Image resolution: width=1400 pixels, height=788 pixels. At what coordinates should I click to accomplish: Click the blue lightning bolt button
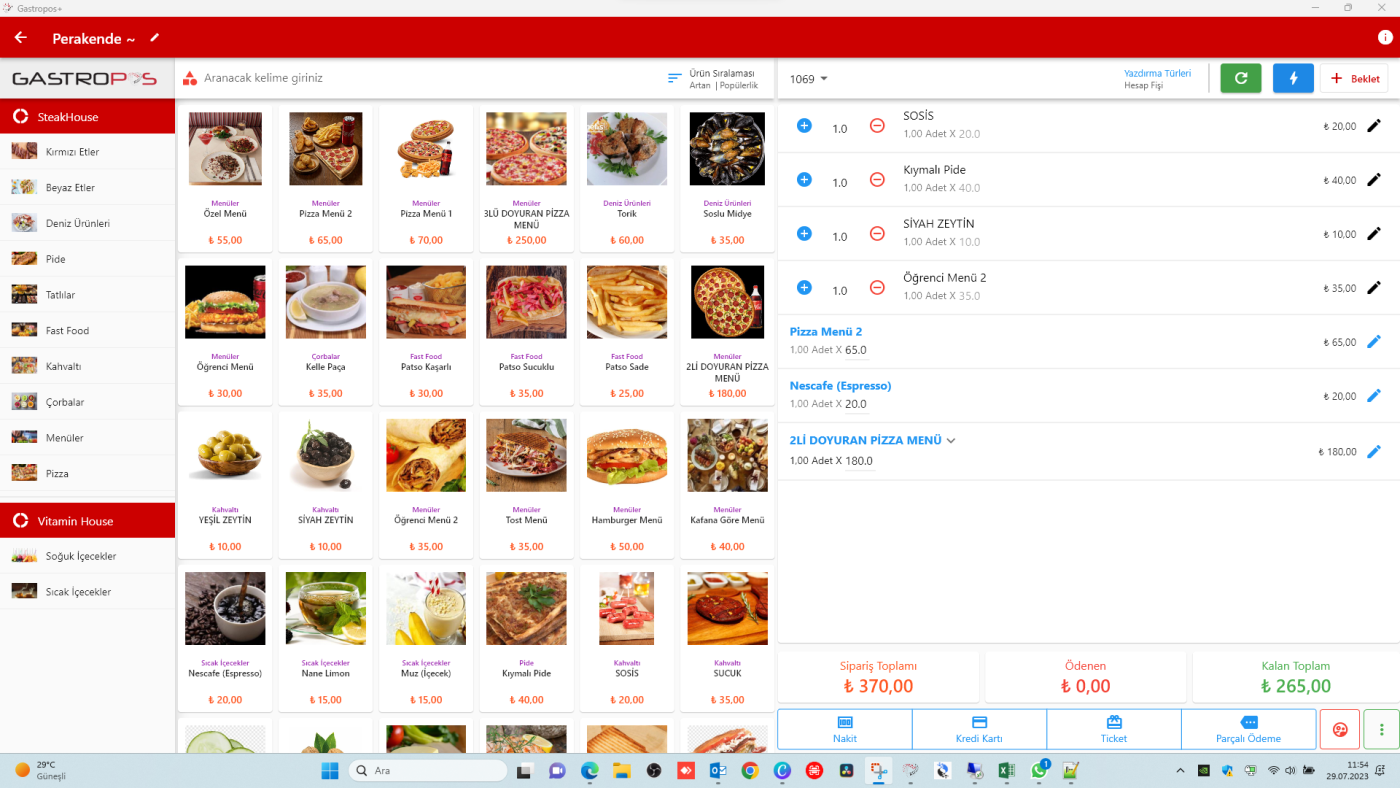tap(1293, 78)
